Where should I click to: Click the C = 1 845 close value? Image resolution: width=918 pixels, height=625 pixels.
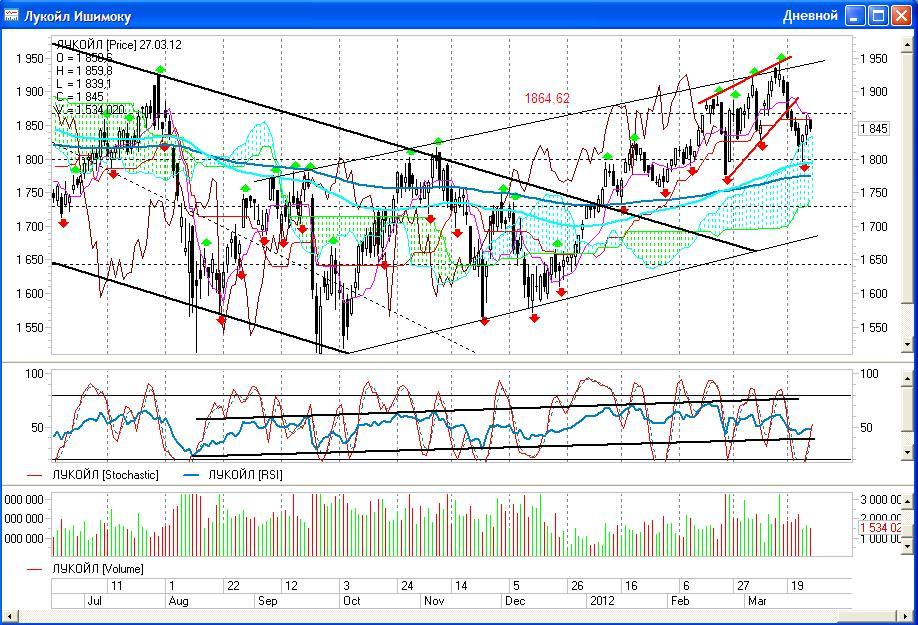(x=80, y=97)
